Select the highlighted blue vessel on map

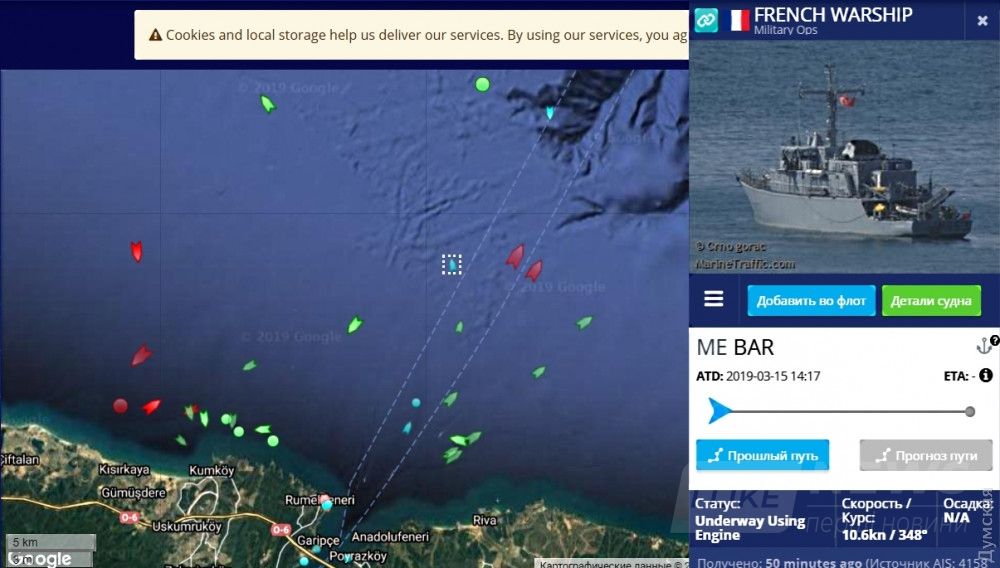coord(452,264)
